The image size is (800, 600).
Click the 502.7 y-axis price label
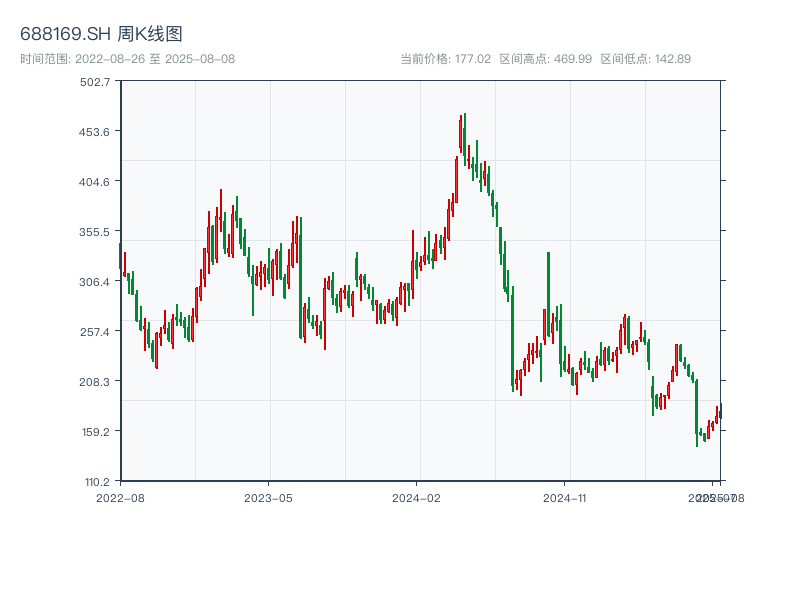pyautogui.click(x=95, y=81)
